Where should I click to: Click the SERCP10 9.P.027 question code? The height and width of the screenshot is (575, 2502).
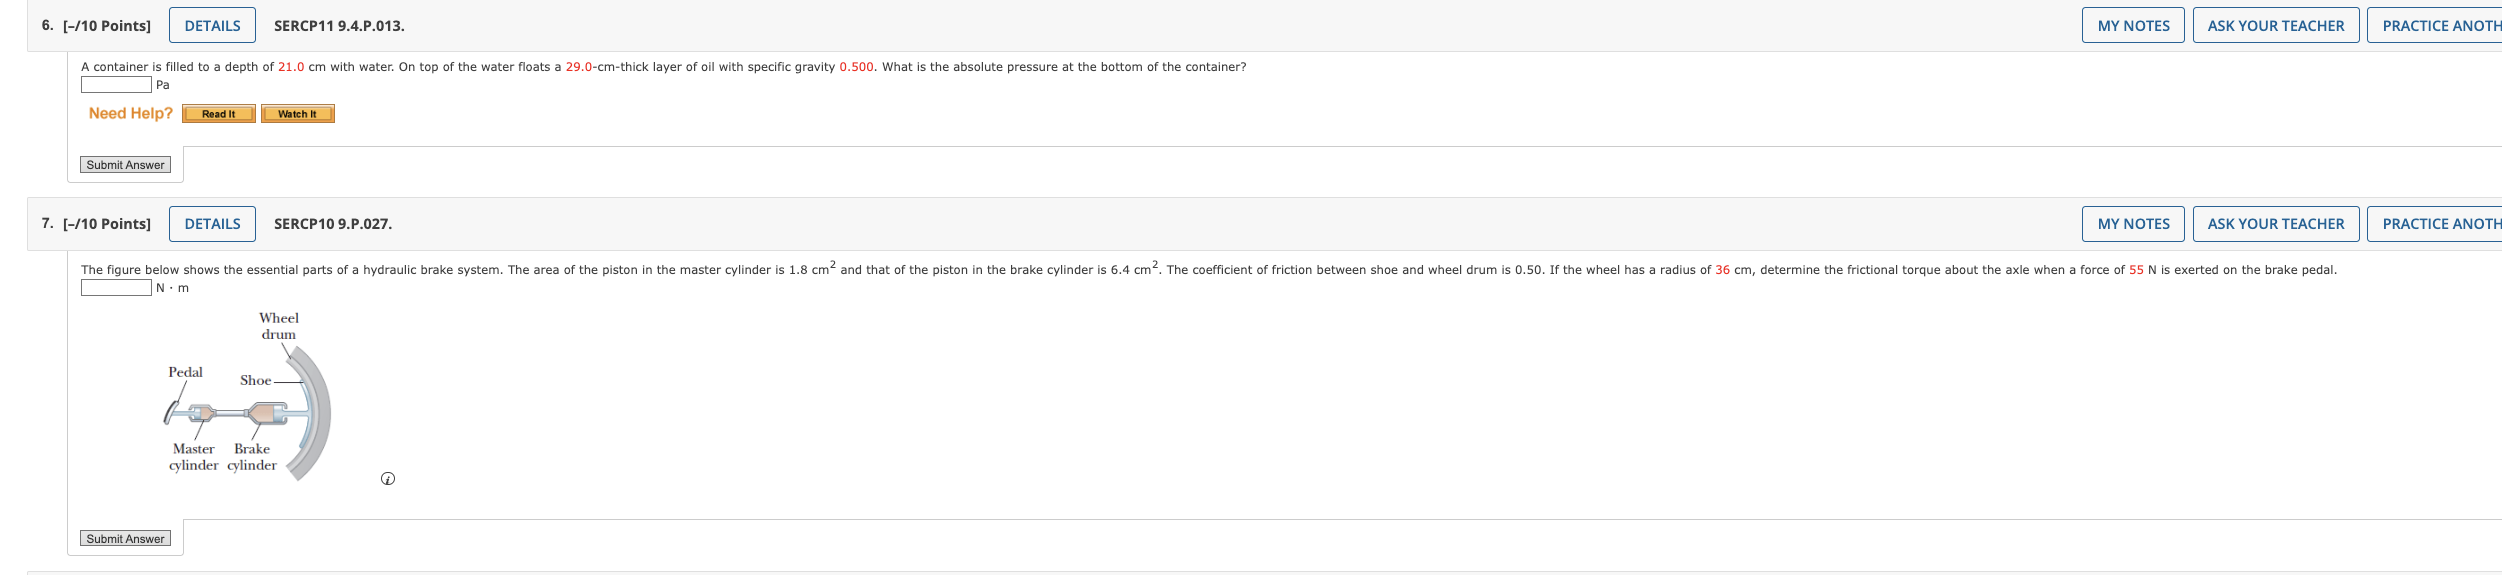coord(333,224)
